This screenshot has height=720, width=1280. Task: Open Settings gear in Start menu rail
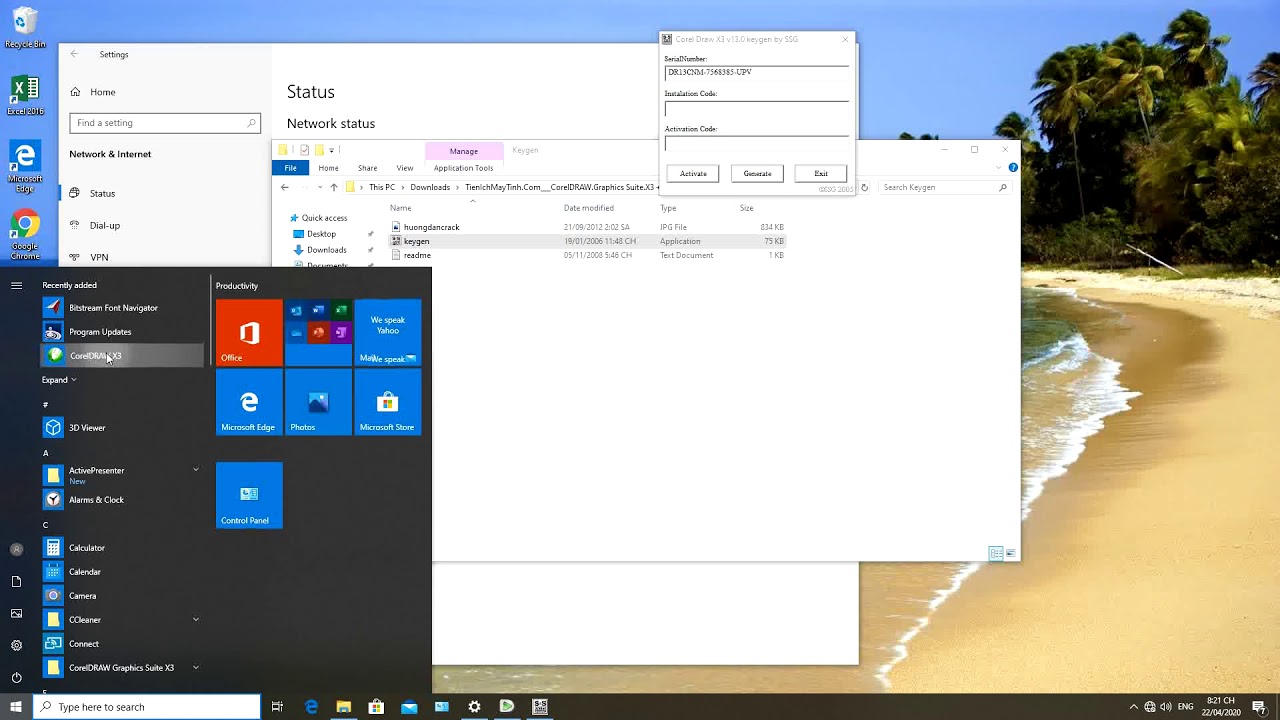[16, 645]
